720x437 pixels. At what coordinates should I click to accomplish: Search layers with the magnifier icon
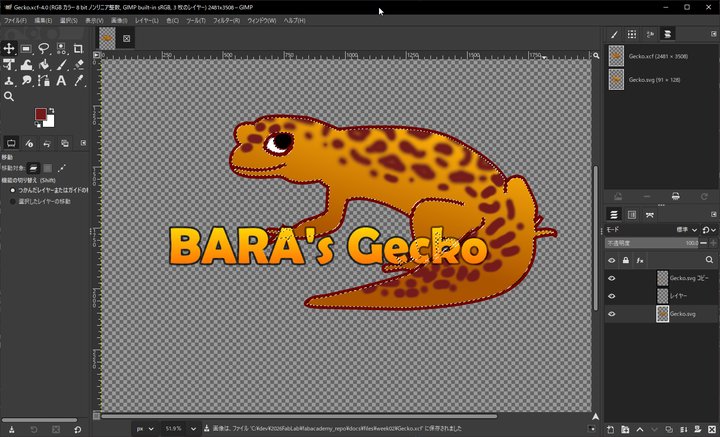coord(709,260)
